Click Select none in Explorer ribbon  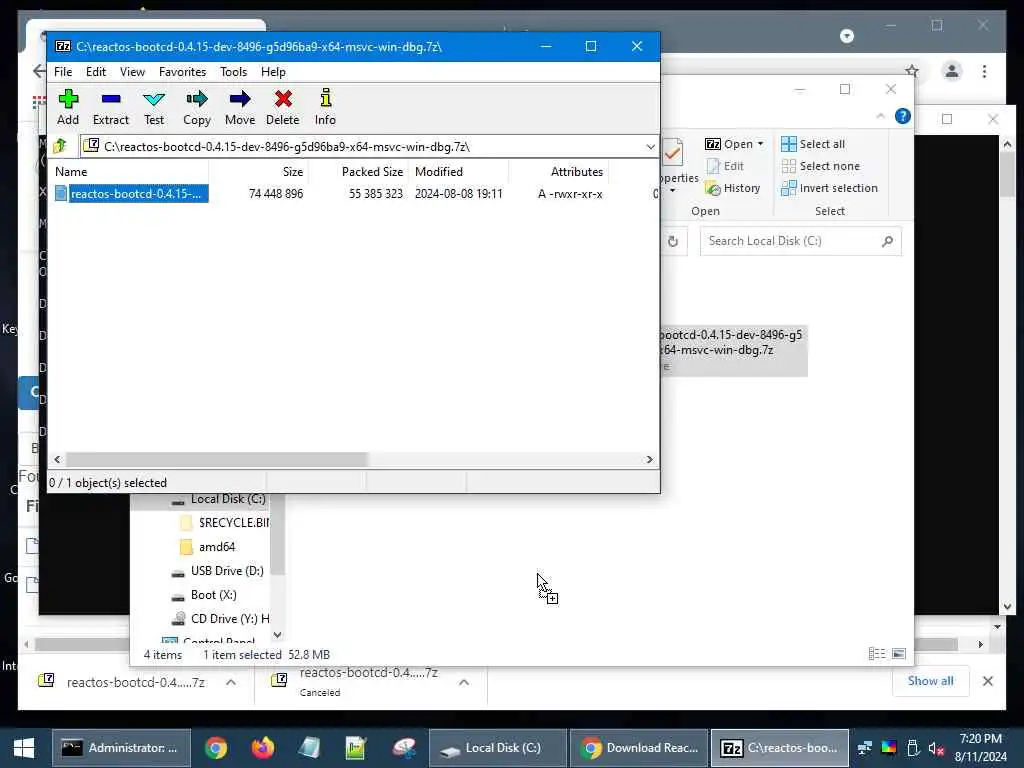(x=821, y=166)
